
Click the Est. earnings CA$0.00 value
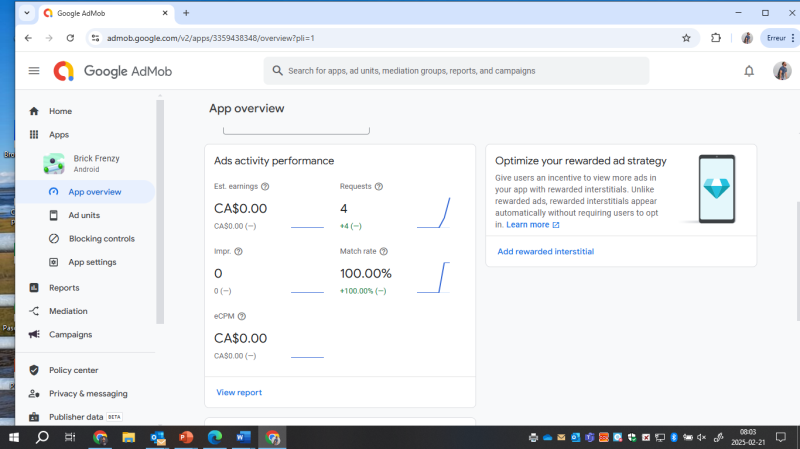[x=240, y=209]
